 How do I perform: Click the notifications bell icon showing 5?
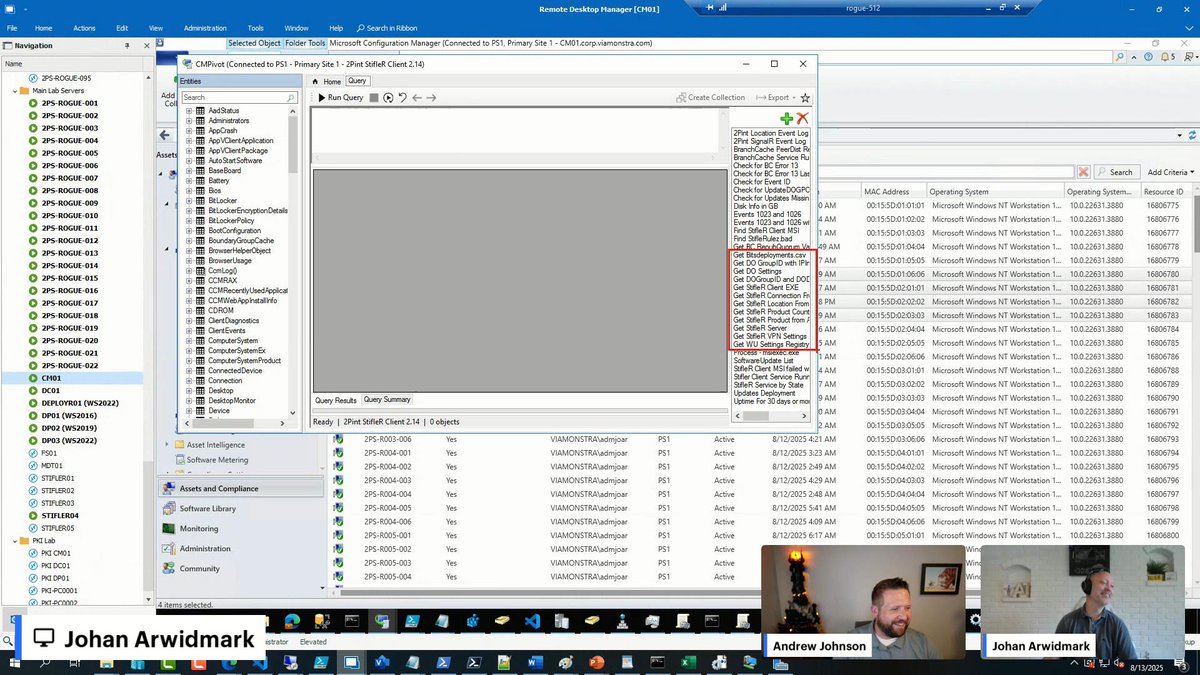point(1166,58)
